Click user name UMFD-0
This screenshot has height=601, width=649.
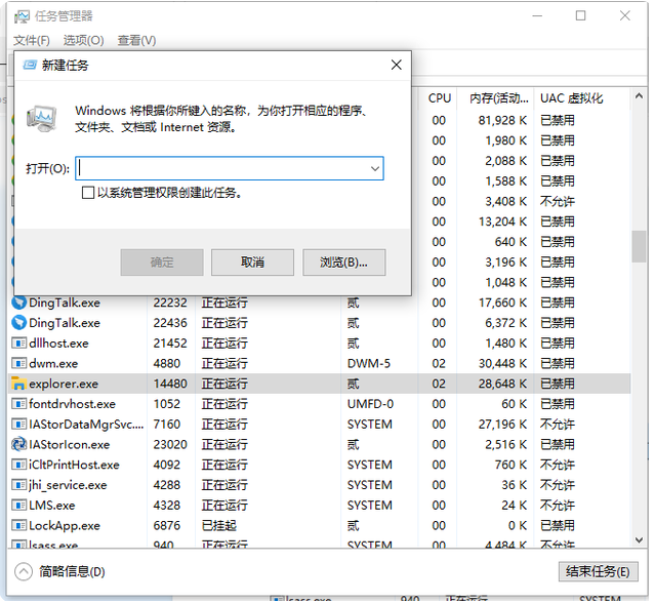pos(370,404)
